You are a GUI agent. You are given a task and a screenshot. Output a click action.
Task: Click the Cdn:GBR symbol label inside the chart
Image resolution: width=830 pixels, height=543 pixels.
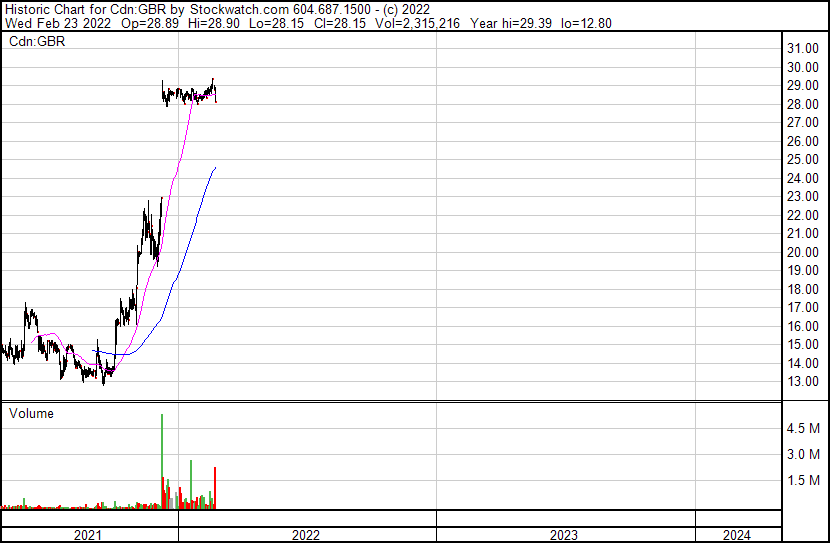click(x=36, y=41)
